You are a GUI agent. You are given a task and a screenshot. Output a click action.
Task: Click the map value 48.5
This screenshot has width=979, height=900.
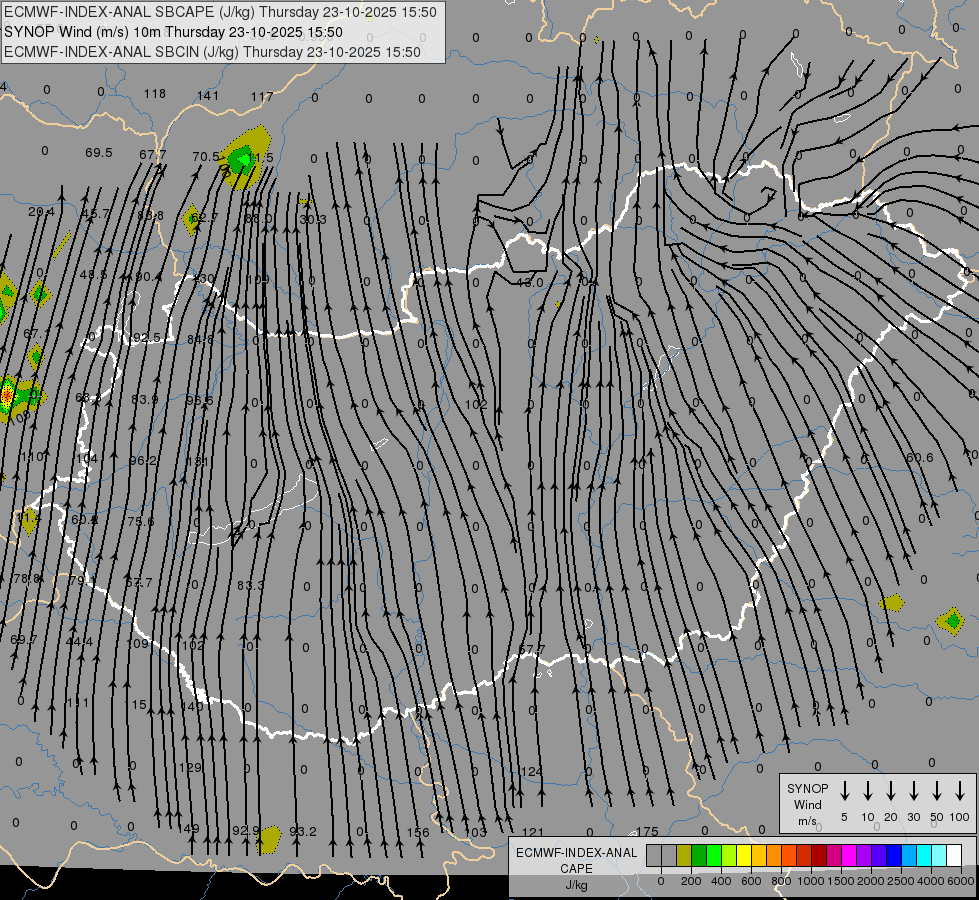click(93, 275)
